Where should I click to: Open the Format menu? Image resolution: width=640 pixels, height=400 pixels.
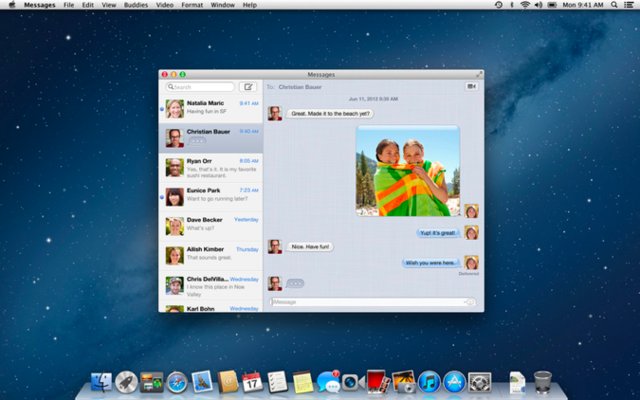192,5
